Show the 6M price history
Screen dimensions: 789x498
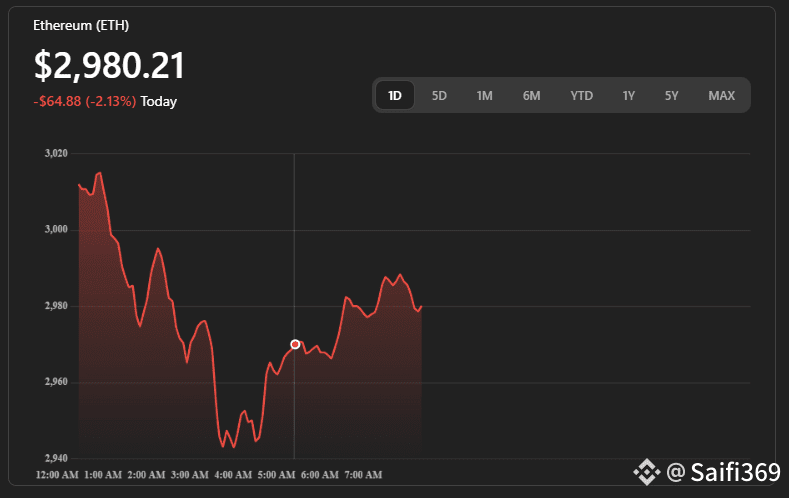click(x=531, y=96)
